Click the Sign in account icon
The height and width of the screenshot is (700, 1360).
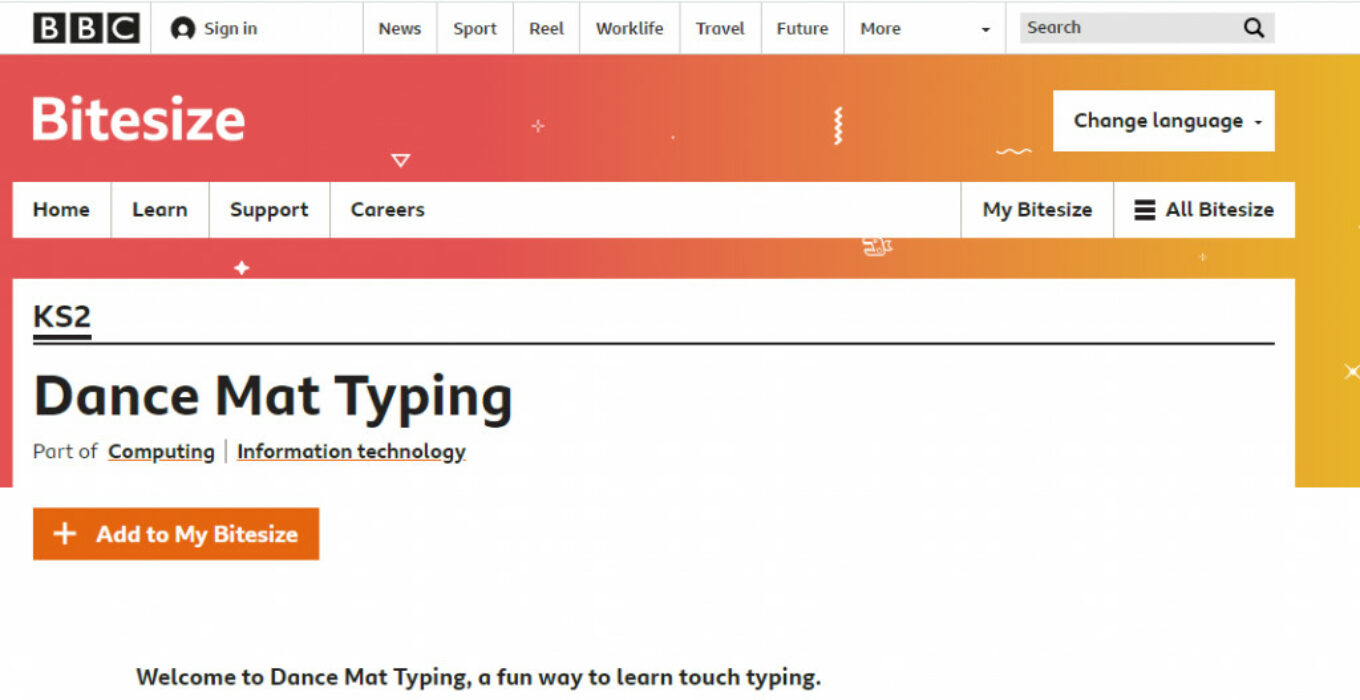click(x=183, y=29)
